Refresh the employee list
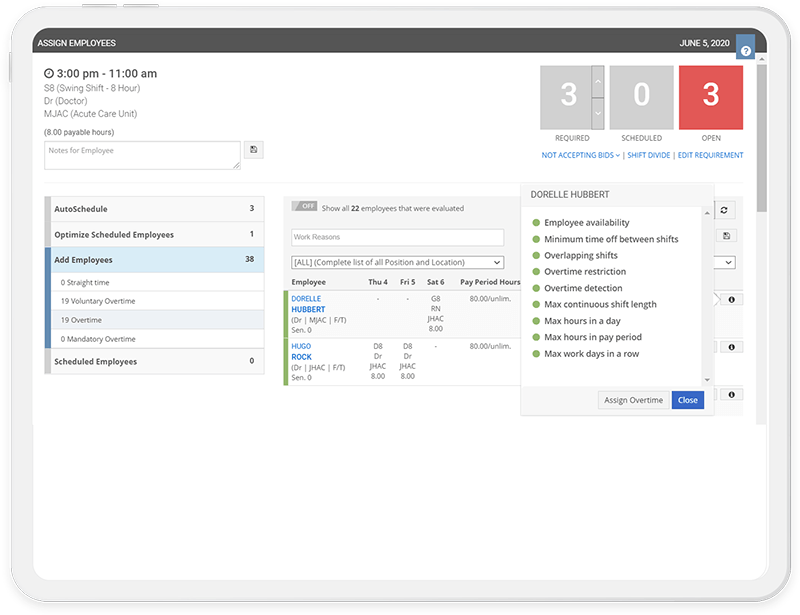Image resolution: width=800 pixels, height=615 pixels. [x=724, y=210]
